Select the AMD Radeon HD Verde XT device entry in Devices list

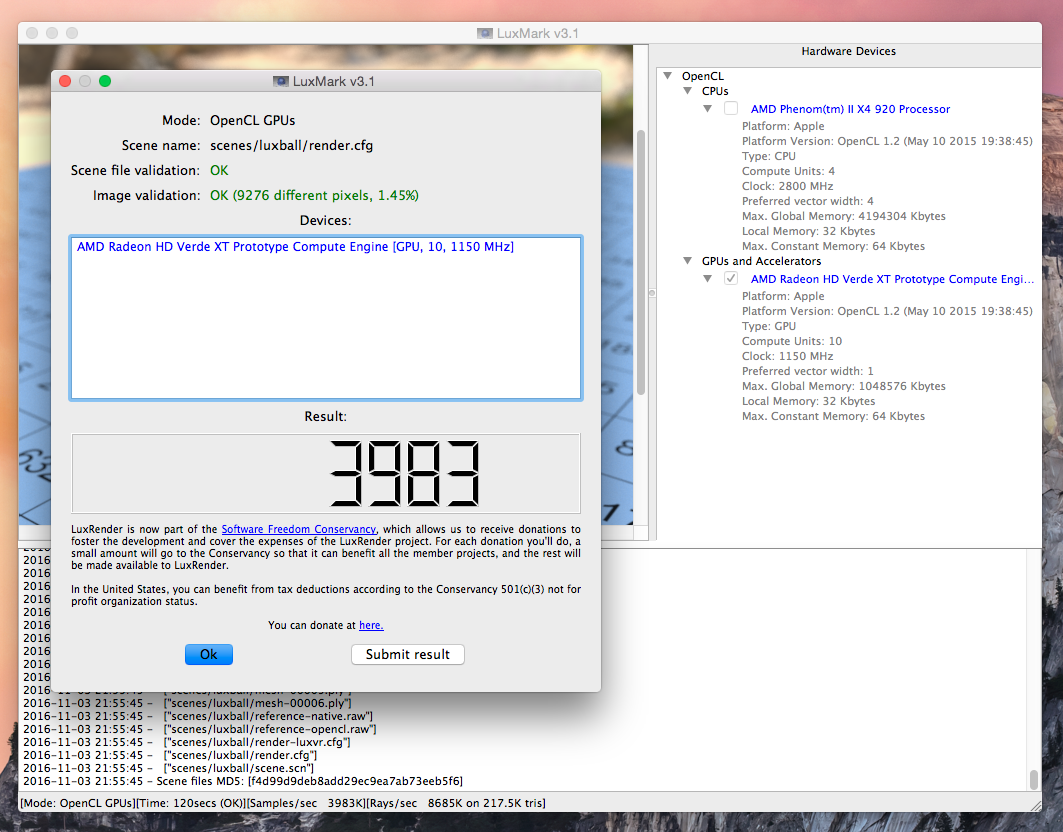click(296, 247)
